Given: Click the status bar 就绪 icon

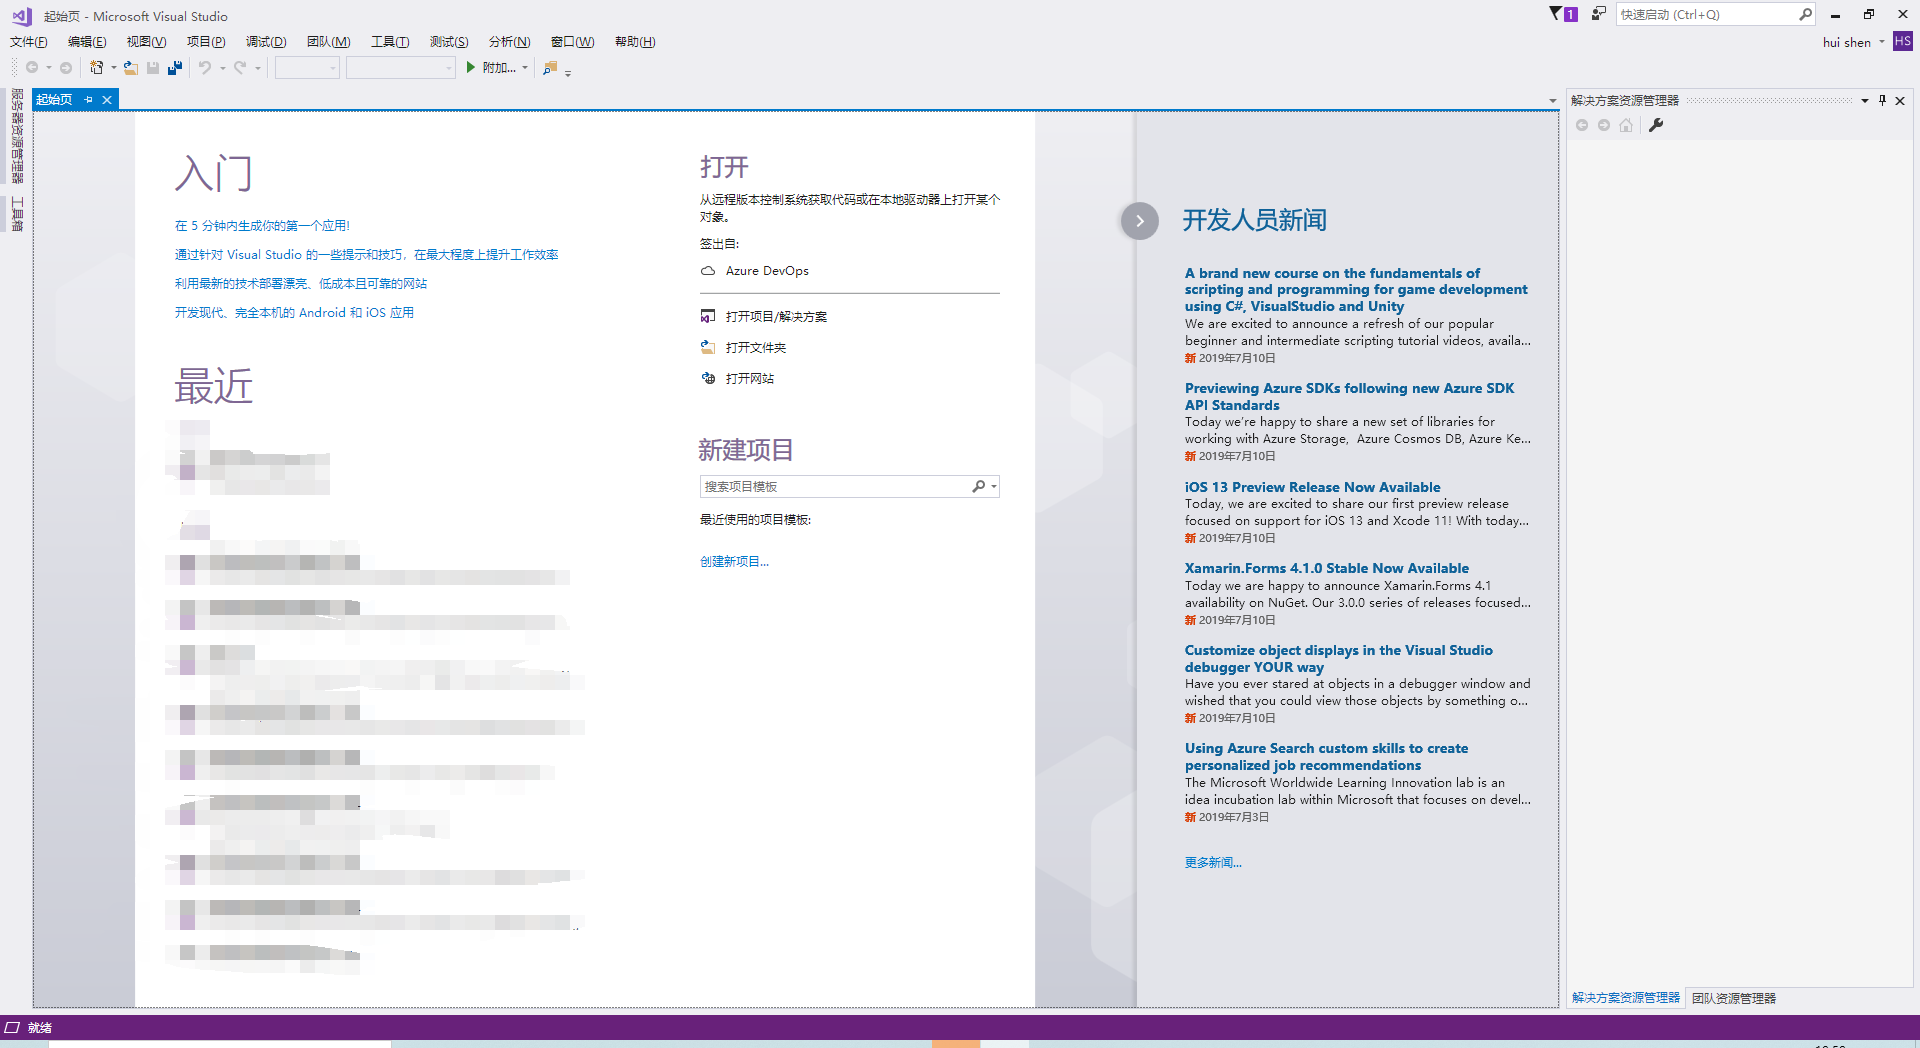Looking at the screenshot, I should click(x=12, y=1027).
